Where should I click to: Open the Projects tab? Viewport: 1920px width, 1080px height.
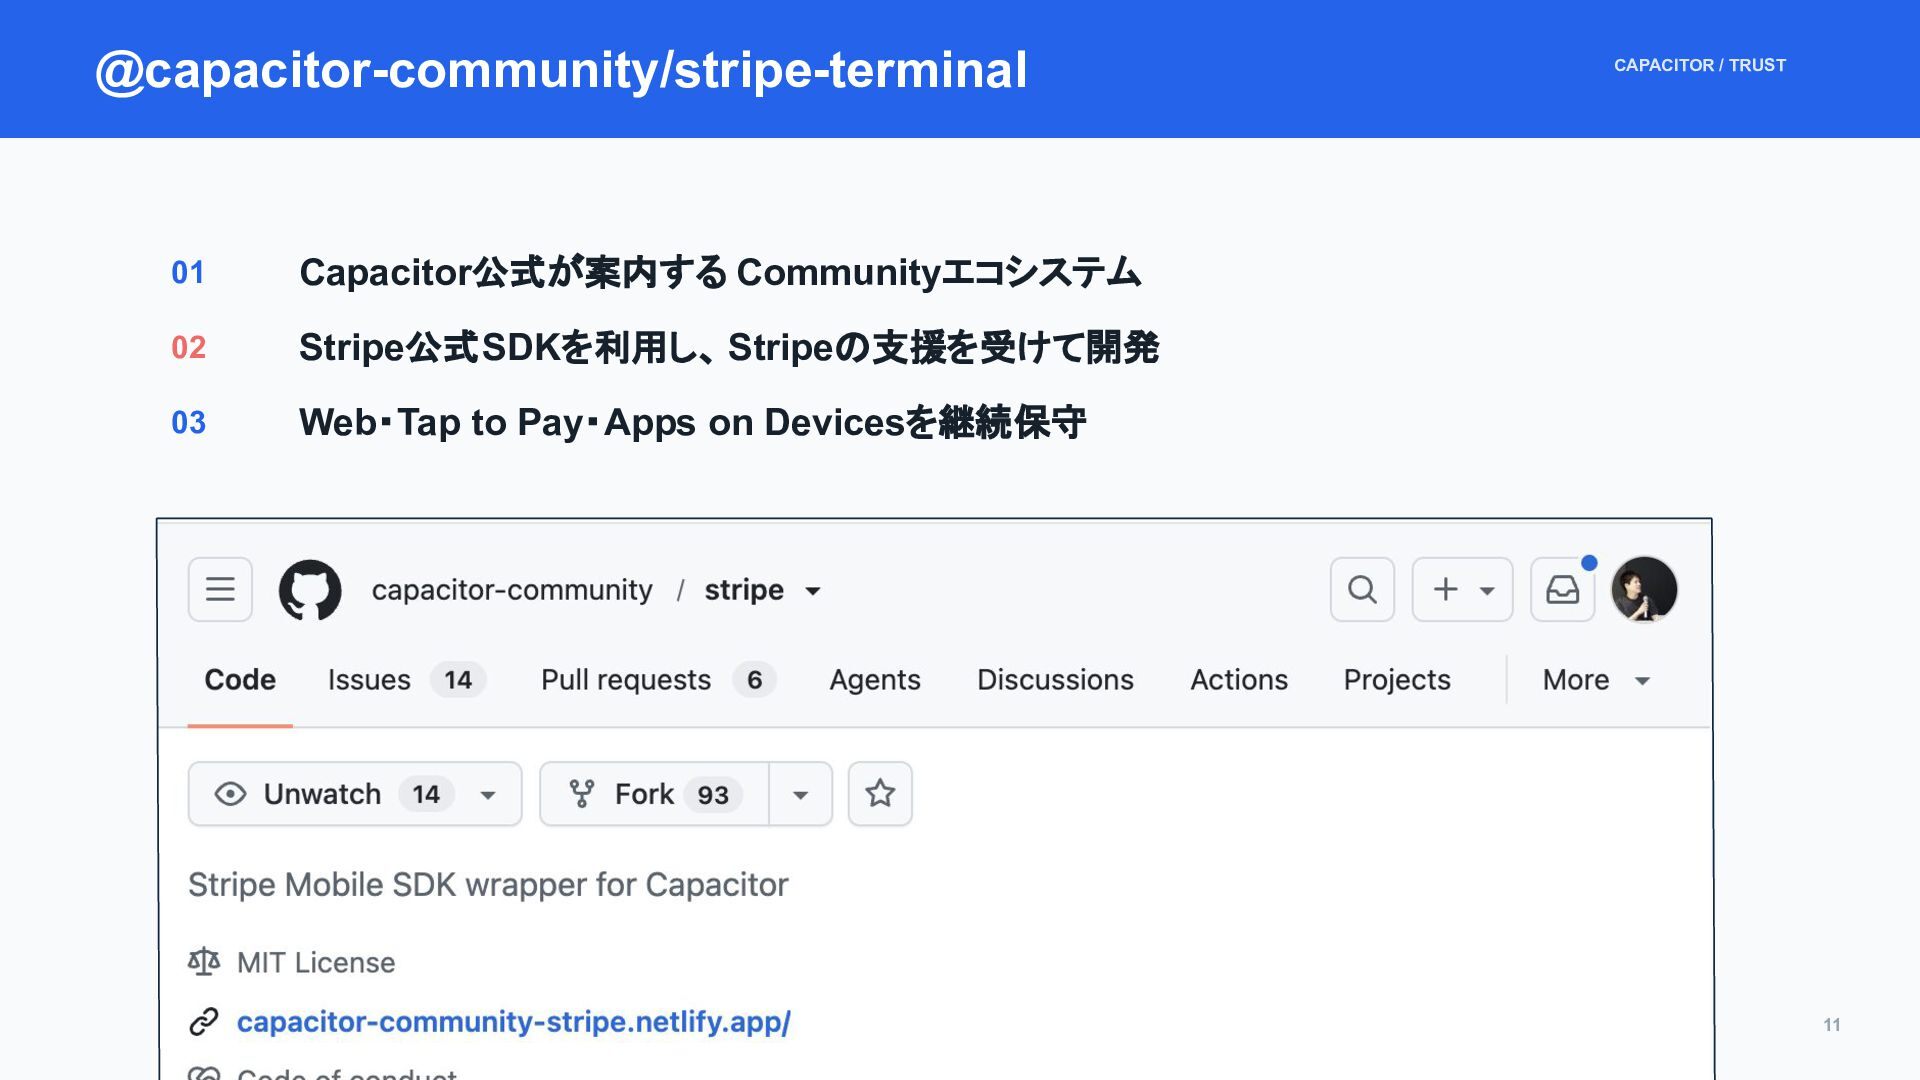point(1397,680)
